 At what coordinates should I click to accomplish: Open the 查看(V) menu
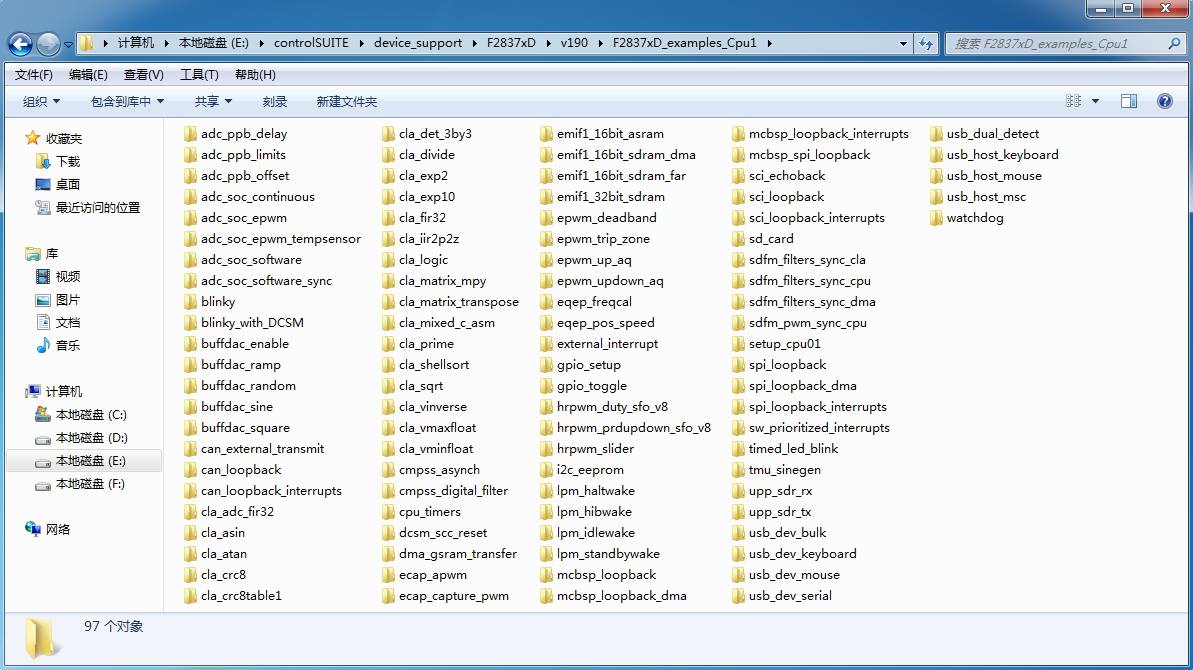click(x=144, y=75)
